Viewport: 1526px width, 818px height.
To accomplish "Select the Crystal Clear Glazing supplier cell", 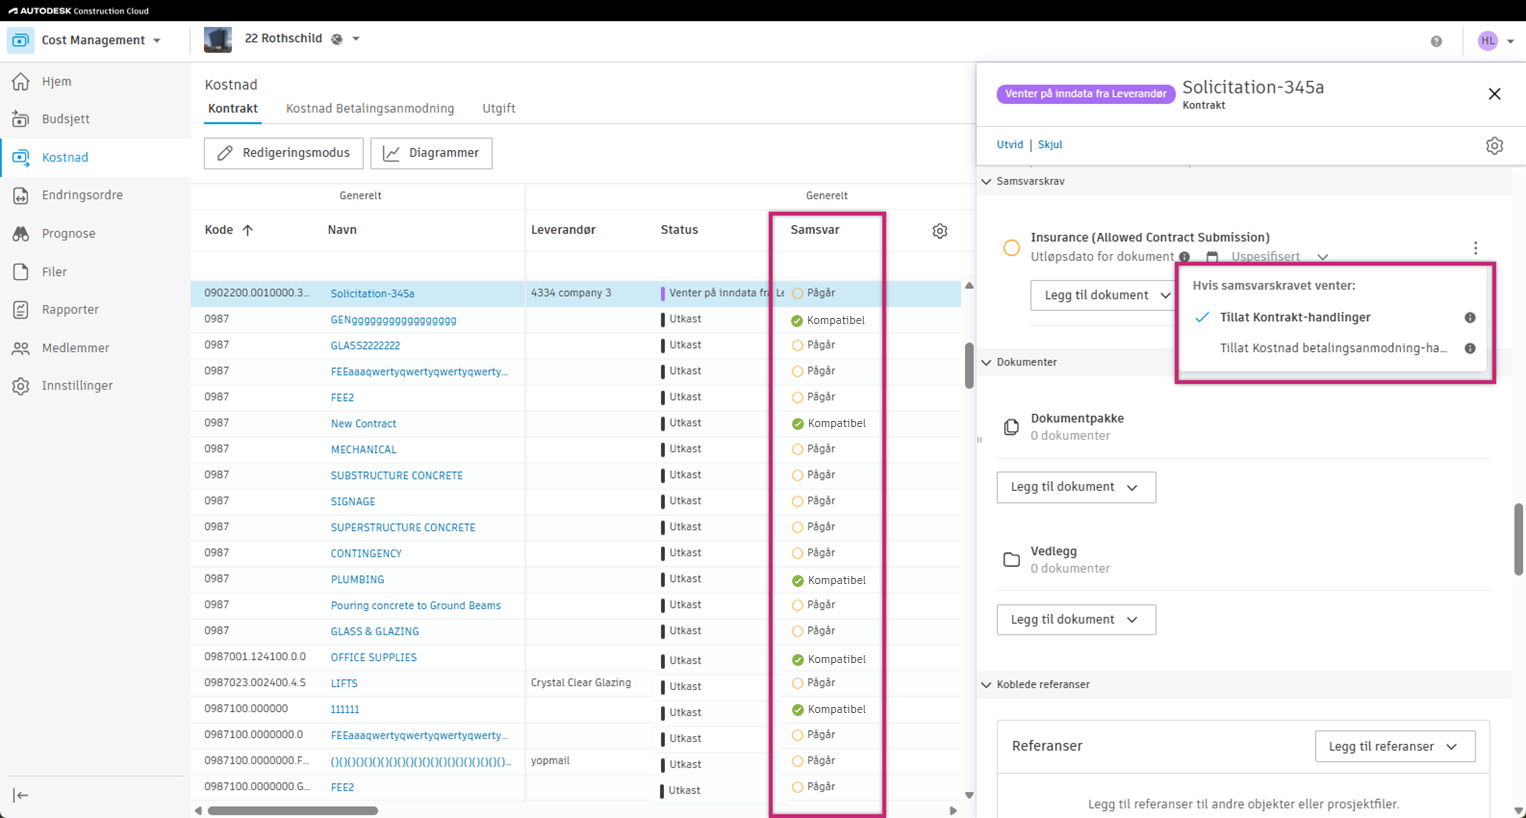I will [581, 683].
